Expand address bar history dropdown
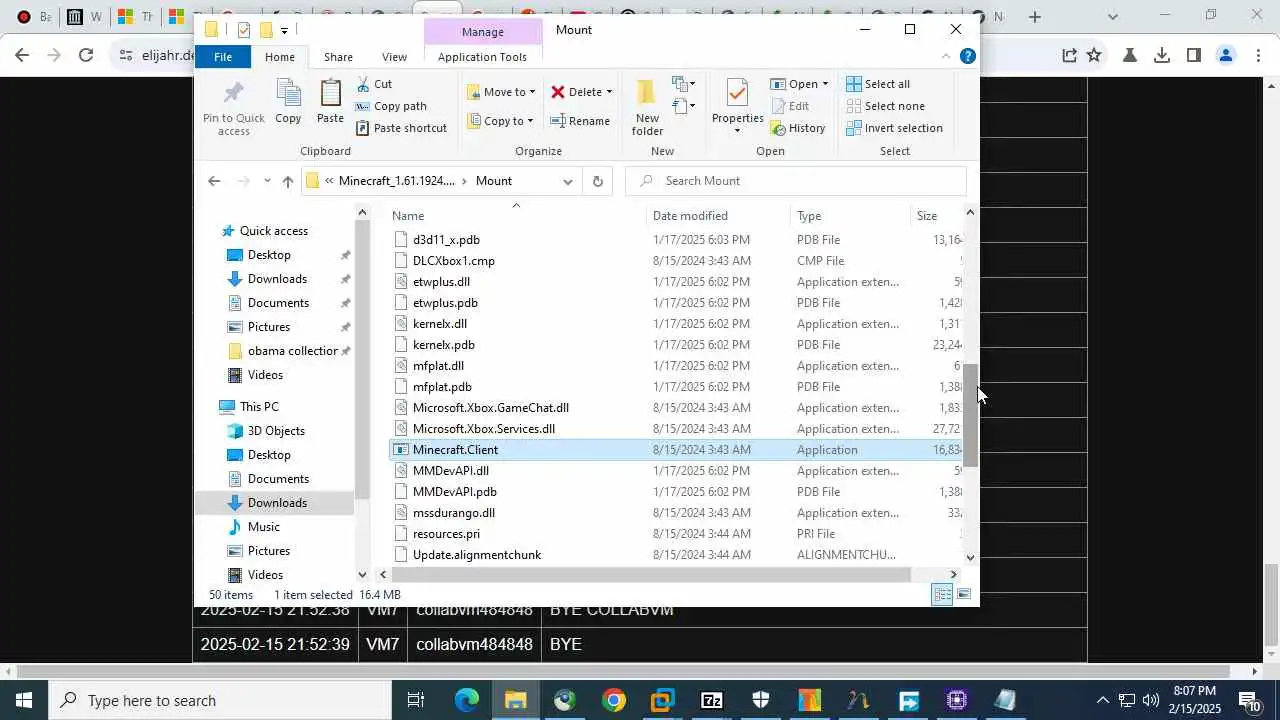 pyautogui.click(x=567, y=181)
